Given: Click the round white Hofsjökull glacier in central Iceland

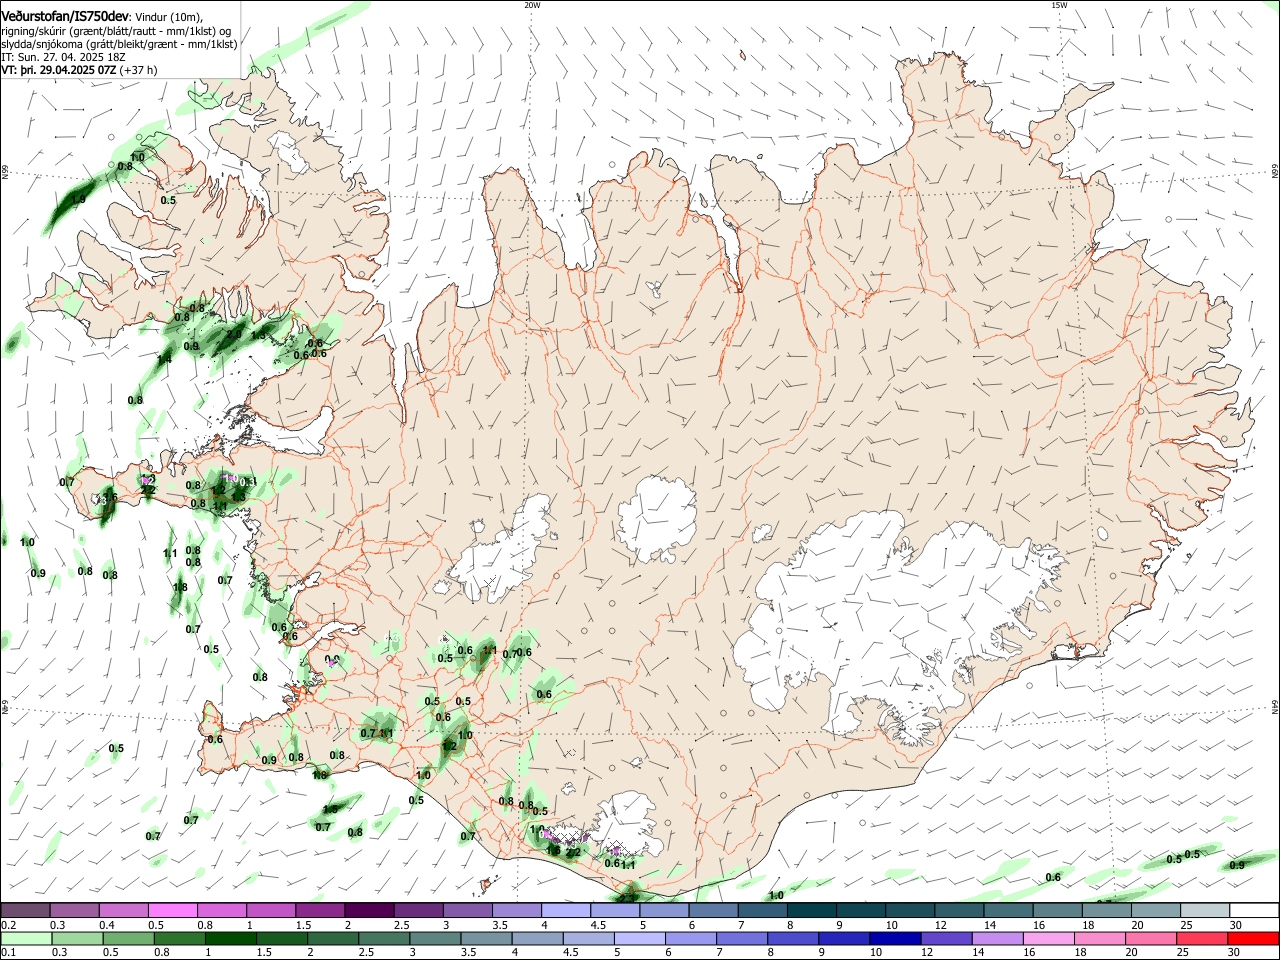Looking at the screenshot, I should (x=657, y=518).
